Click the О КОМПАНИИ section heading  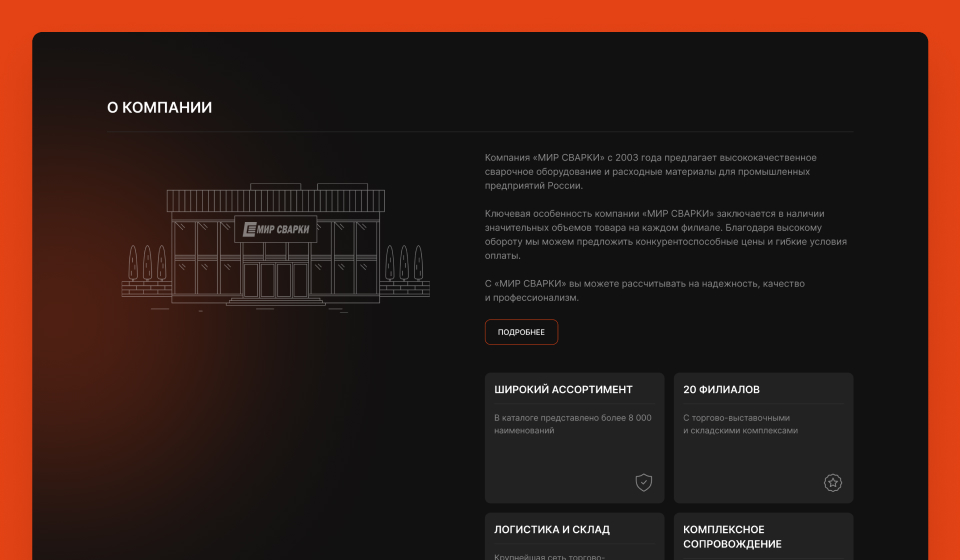tap(159, 108)
